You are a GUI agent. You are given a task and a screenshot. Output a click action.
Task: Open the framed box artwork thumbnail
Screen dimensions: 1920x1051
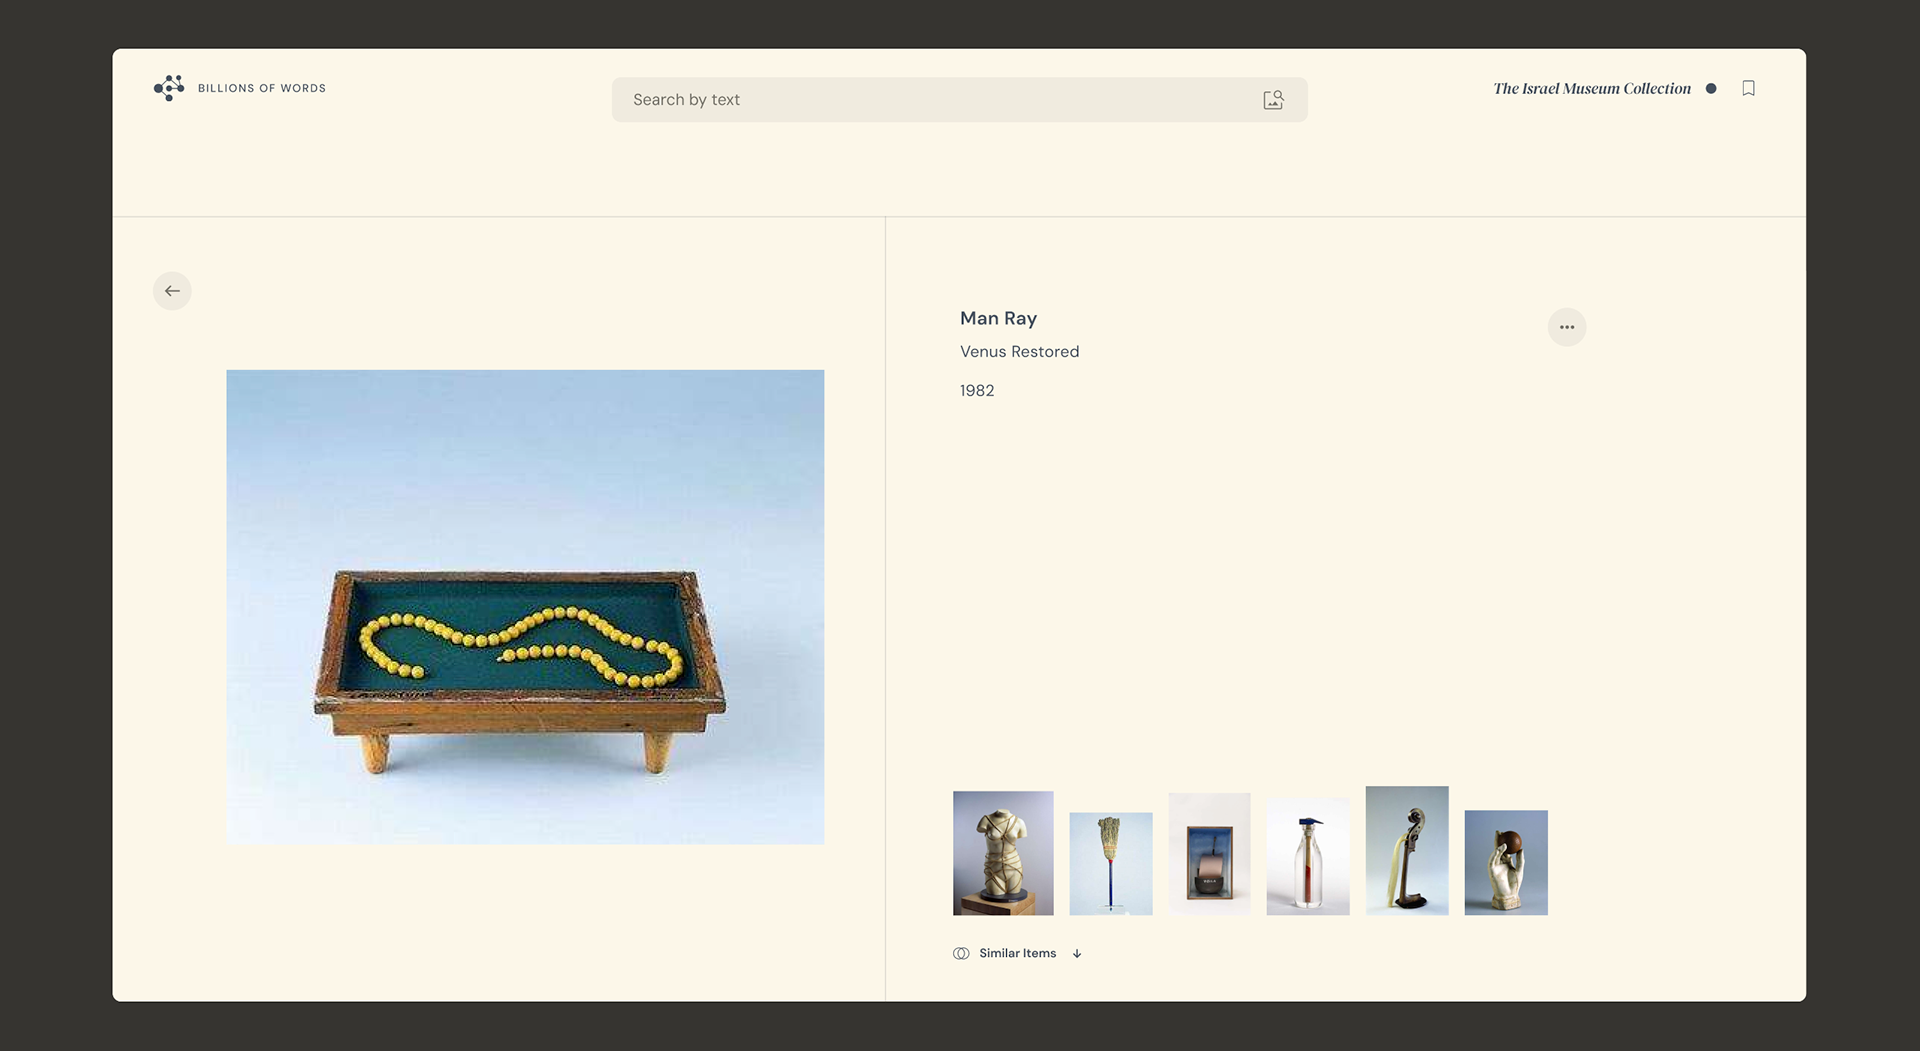click(x=1209, y=854)
